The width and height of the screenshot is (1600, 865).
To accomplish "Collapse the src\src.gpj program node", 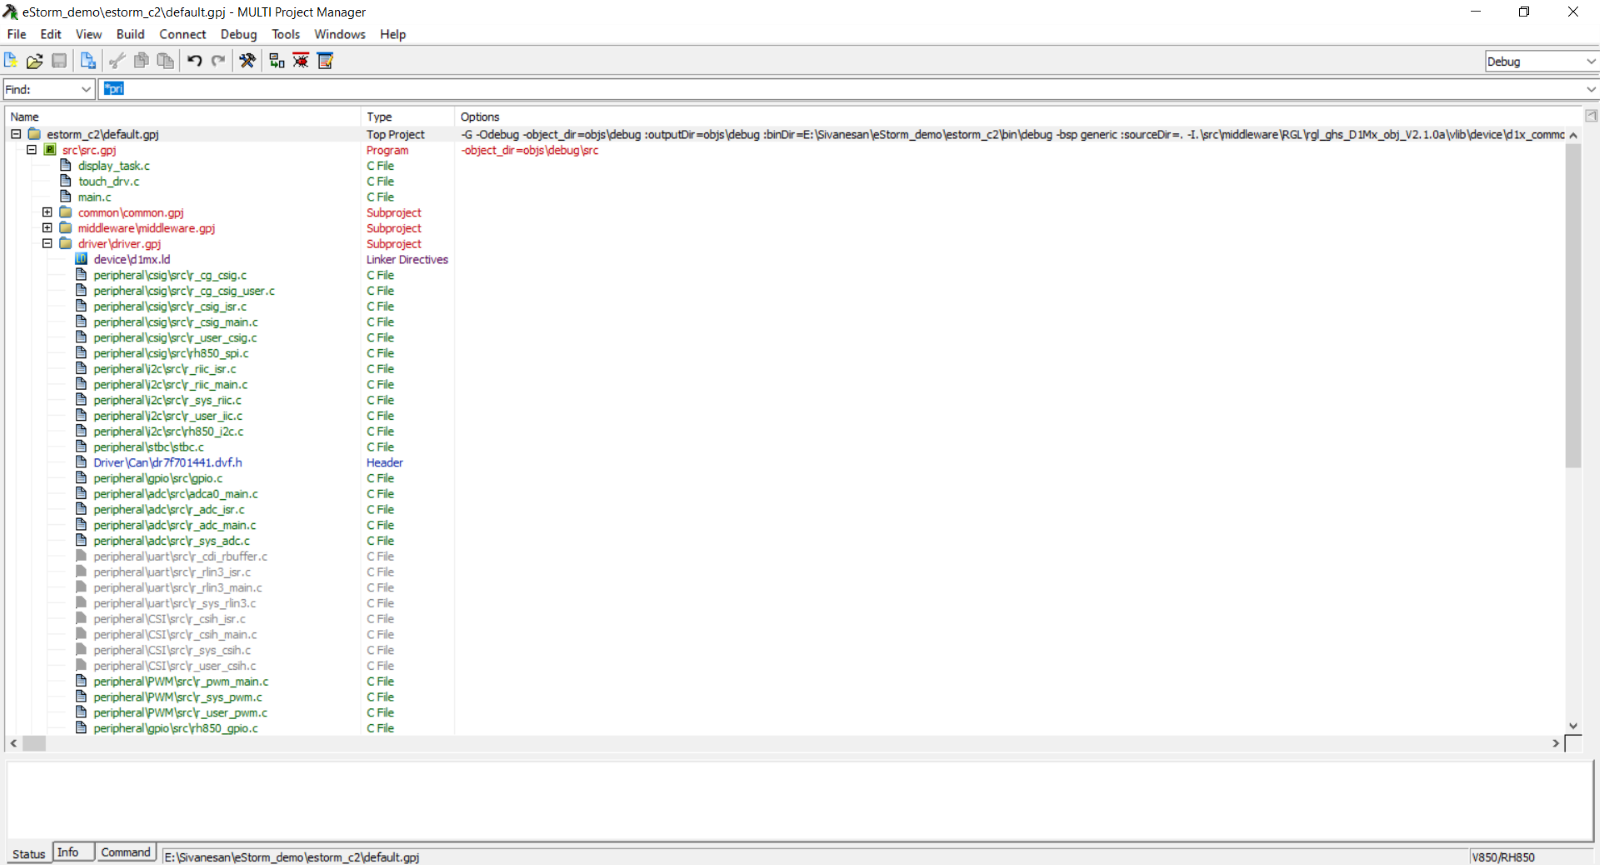I will tap(32, 150).
